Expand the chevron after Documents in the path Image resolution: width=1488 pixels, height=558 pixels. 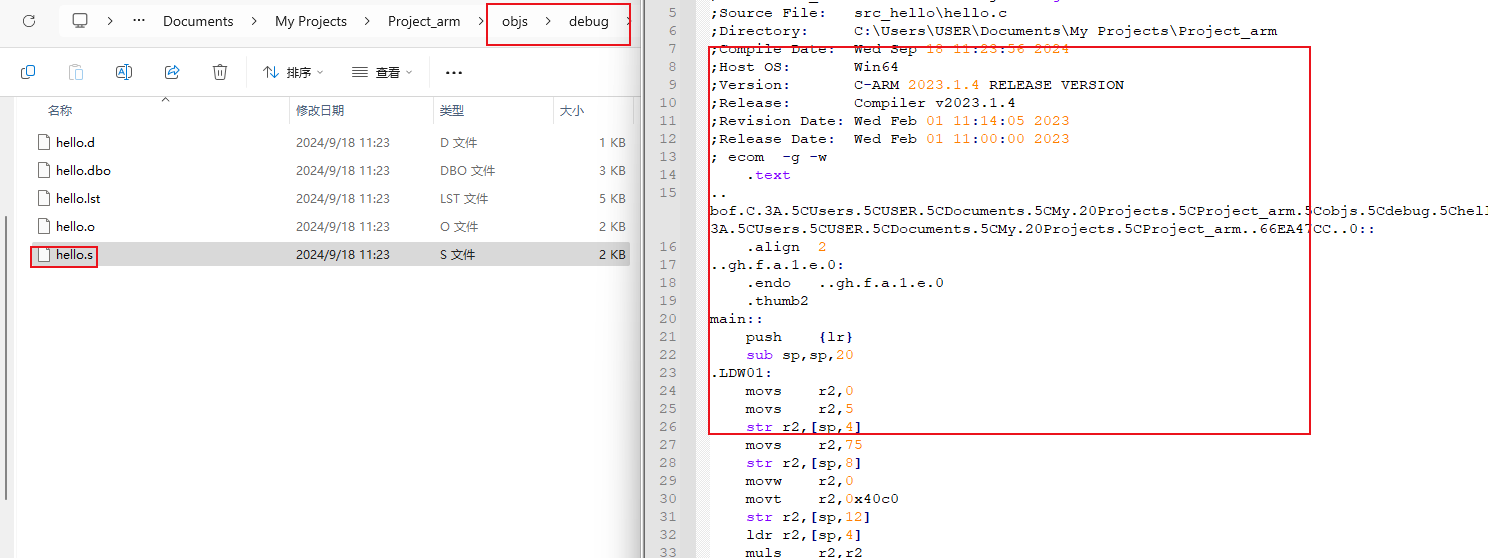coord(254,21)
